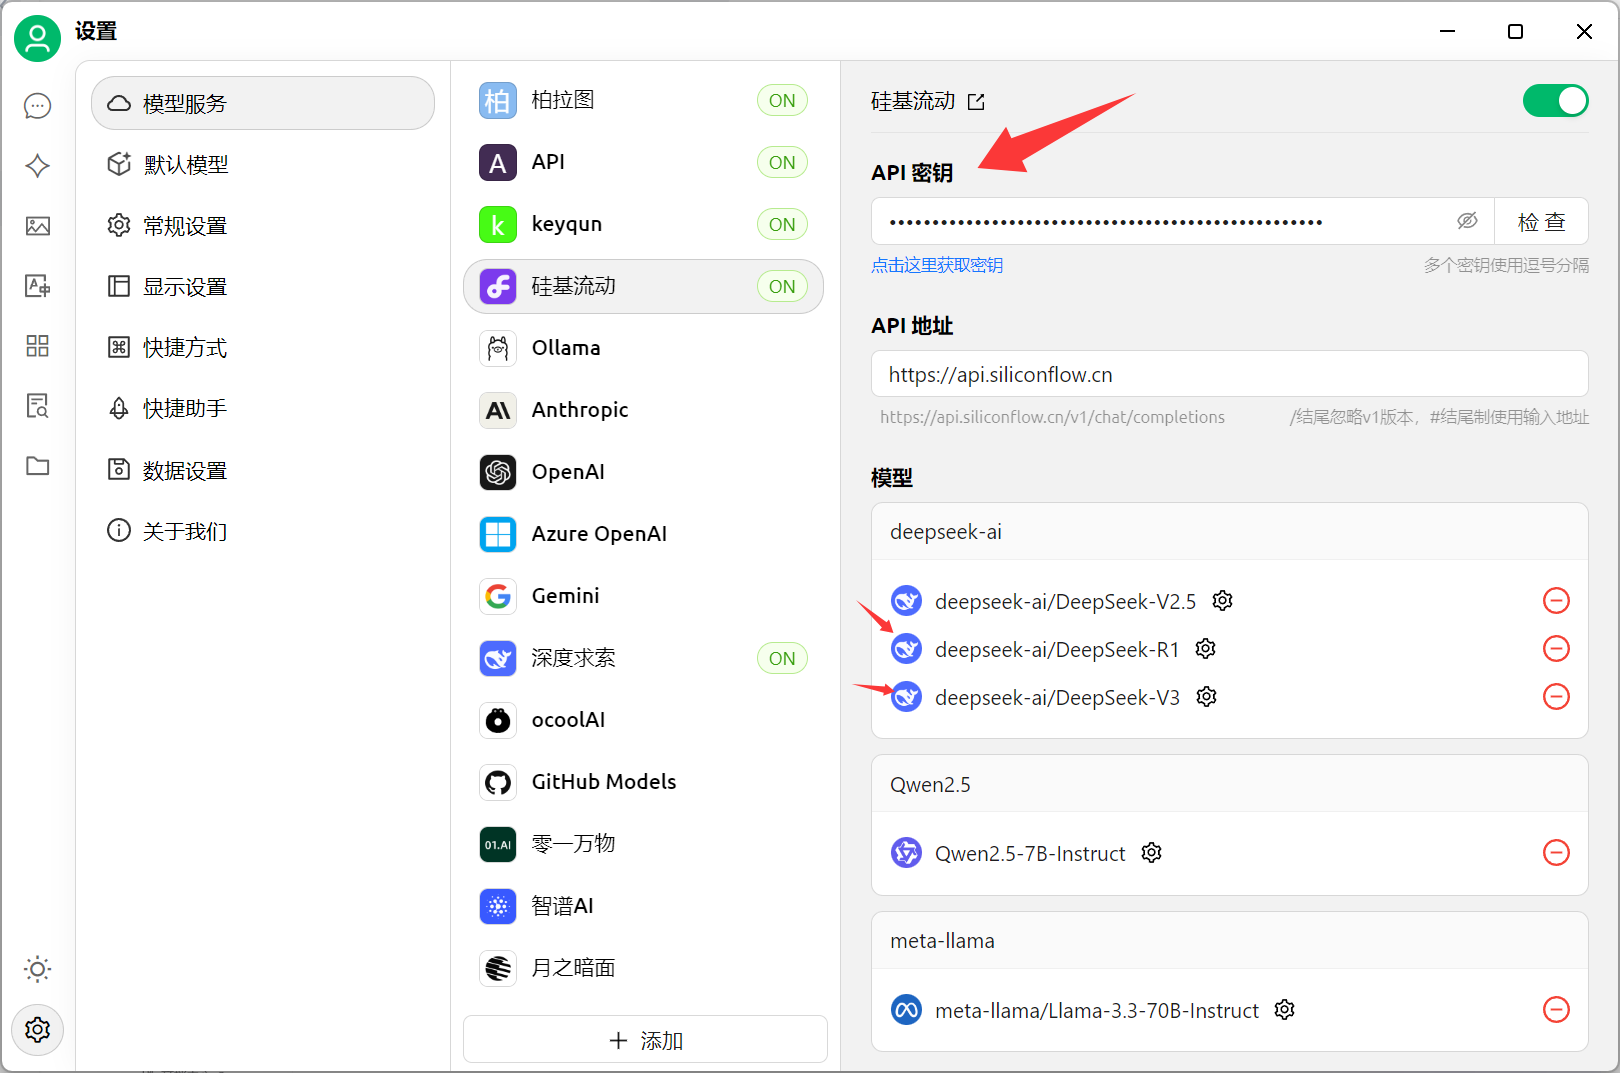This screenshot has height=1073, width=1620.
Task: Open 显示设置 settings section
Action: coord(263,287)
